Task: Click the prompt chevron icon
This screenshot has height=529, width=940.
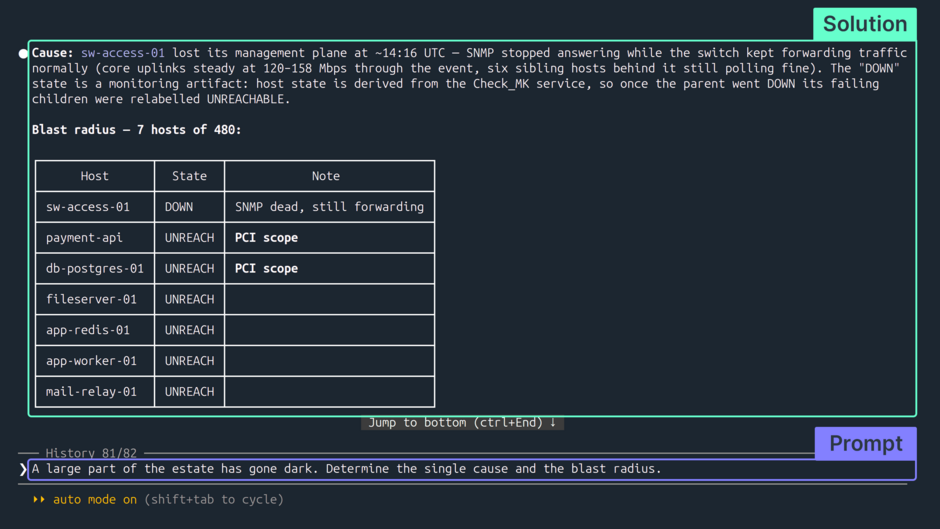Action: 23,469
